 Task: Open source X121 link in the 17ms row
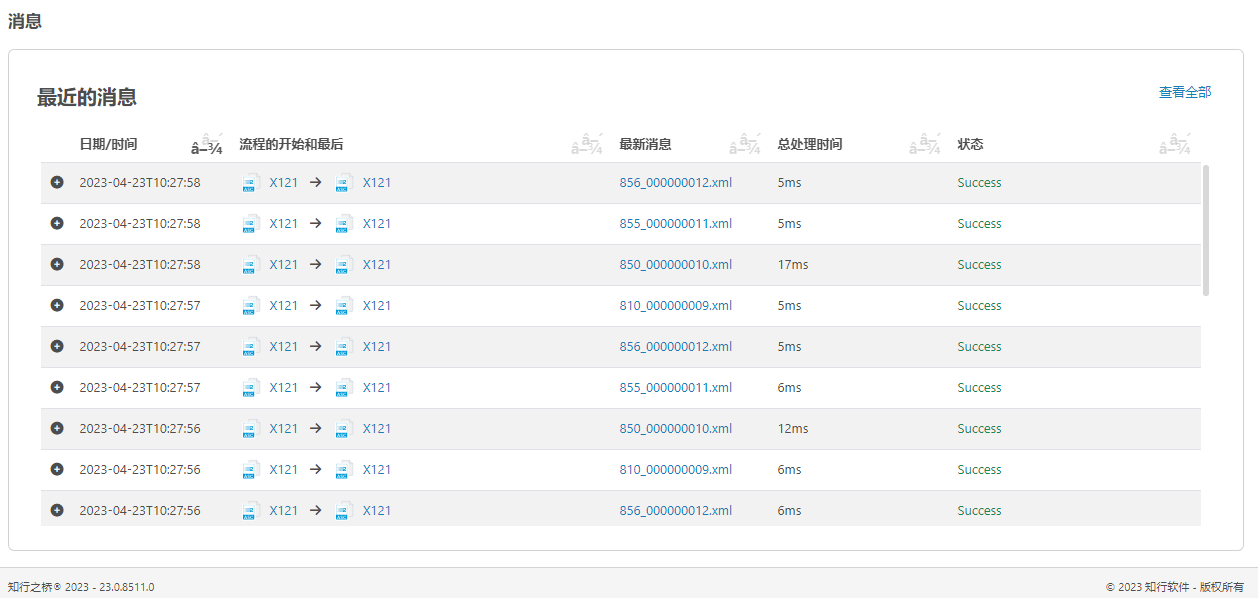pyautogui.click(x=284, y=265)
